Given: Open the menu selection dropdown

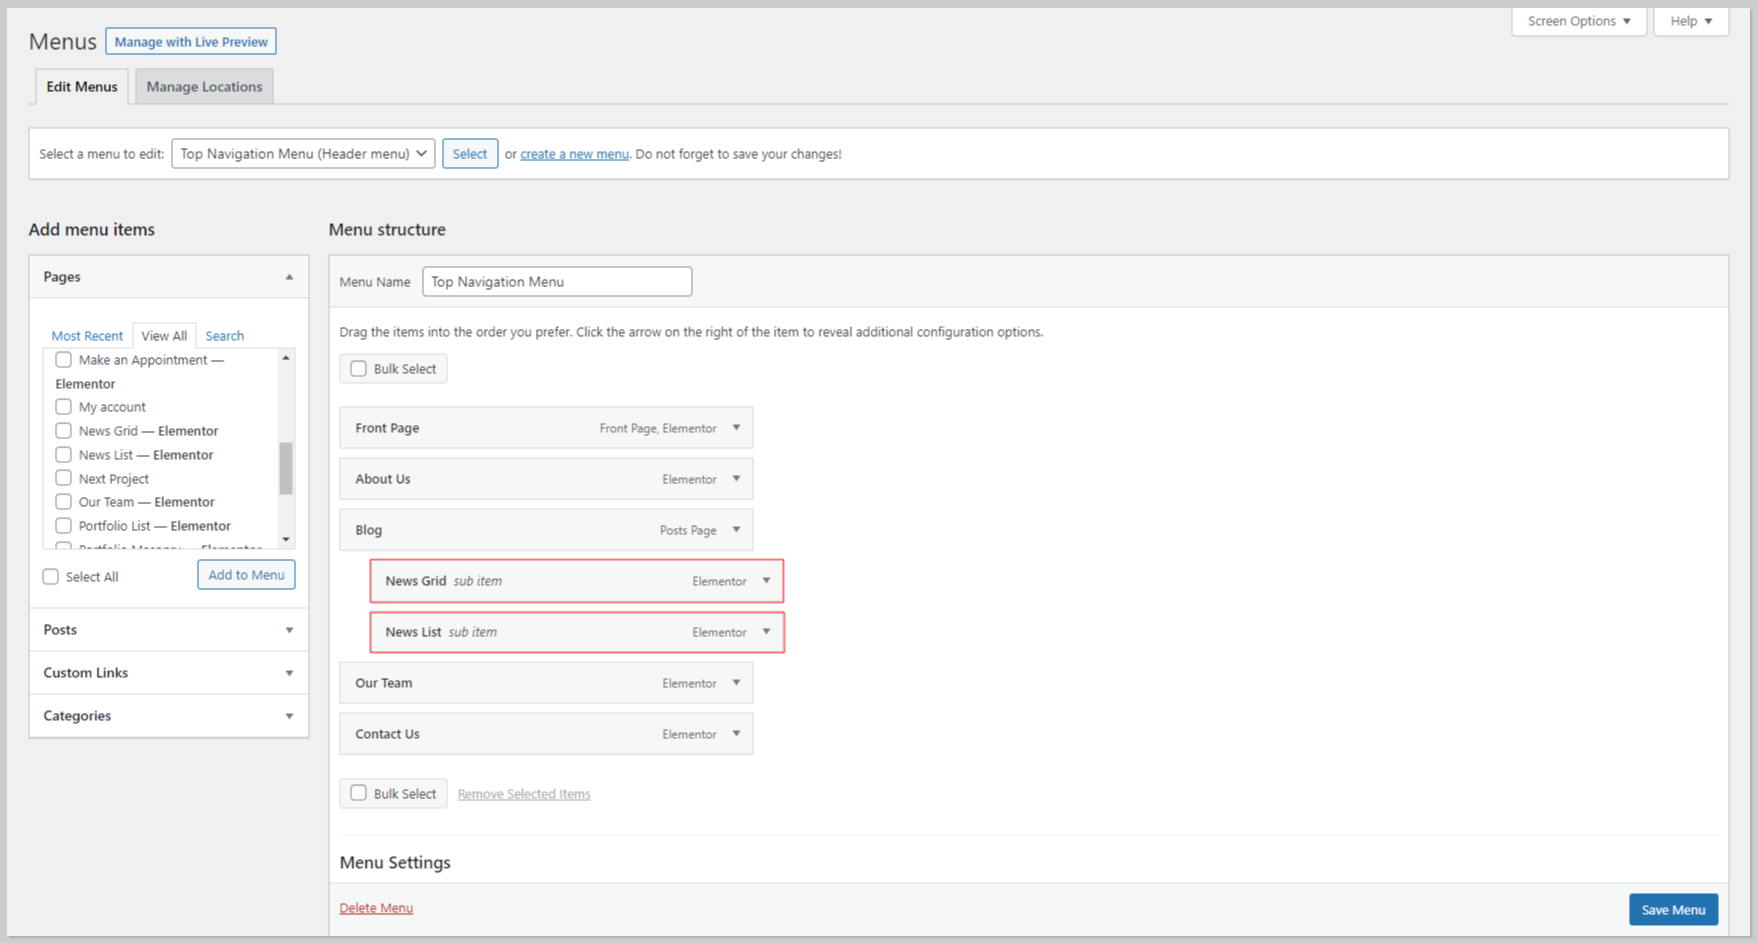Looking at the screenshot, I should 303,154.
